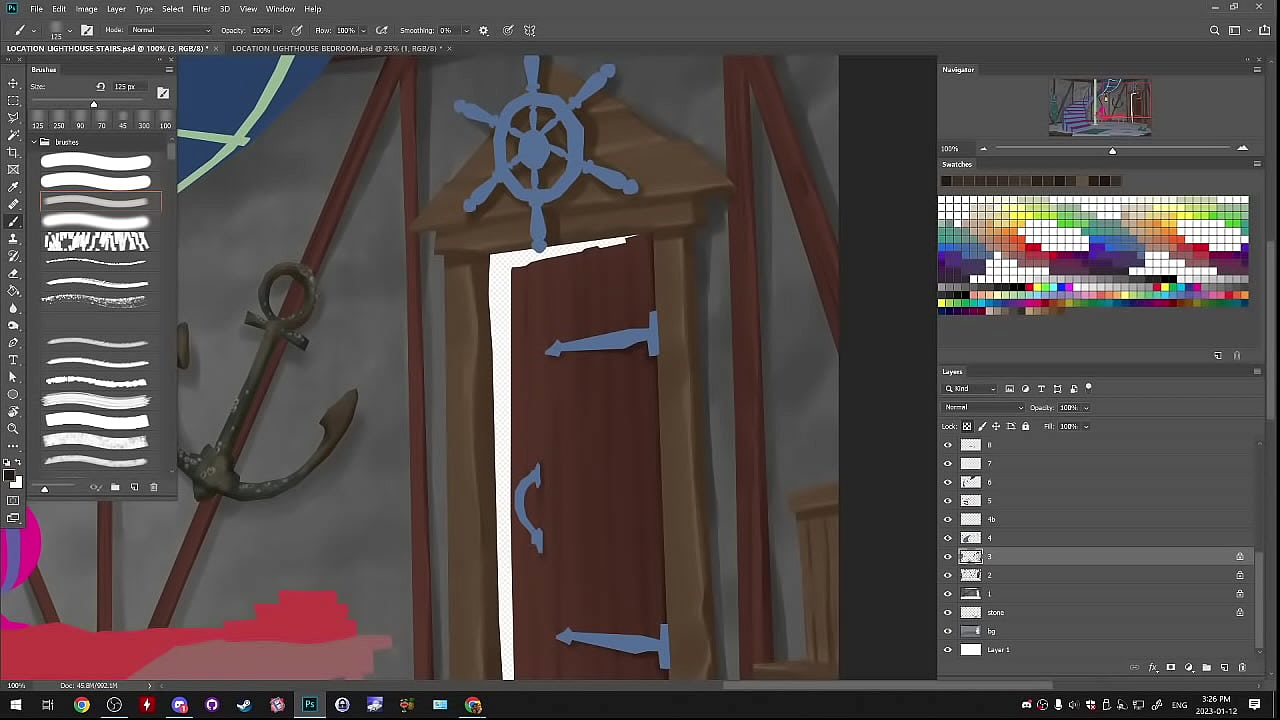Image resolution: width=1280 pixels, height=720 pixels.
Task: Select the Crop tool
Action: click(x=13, y=152)
